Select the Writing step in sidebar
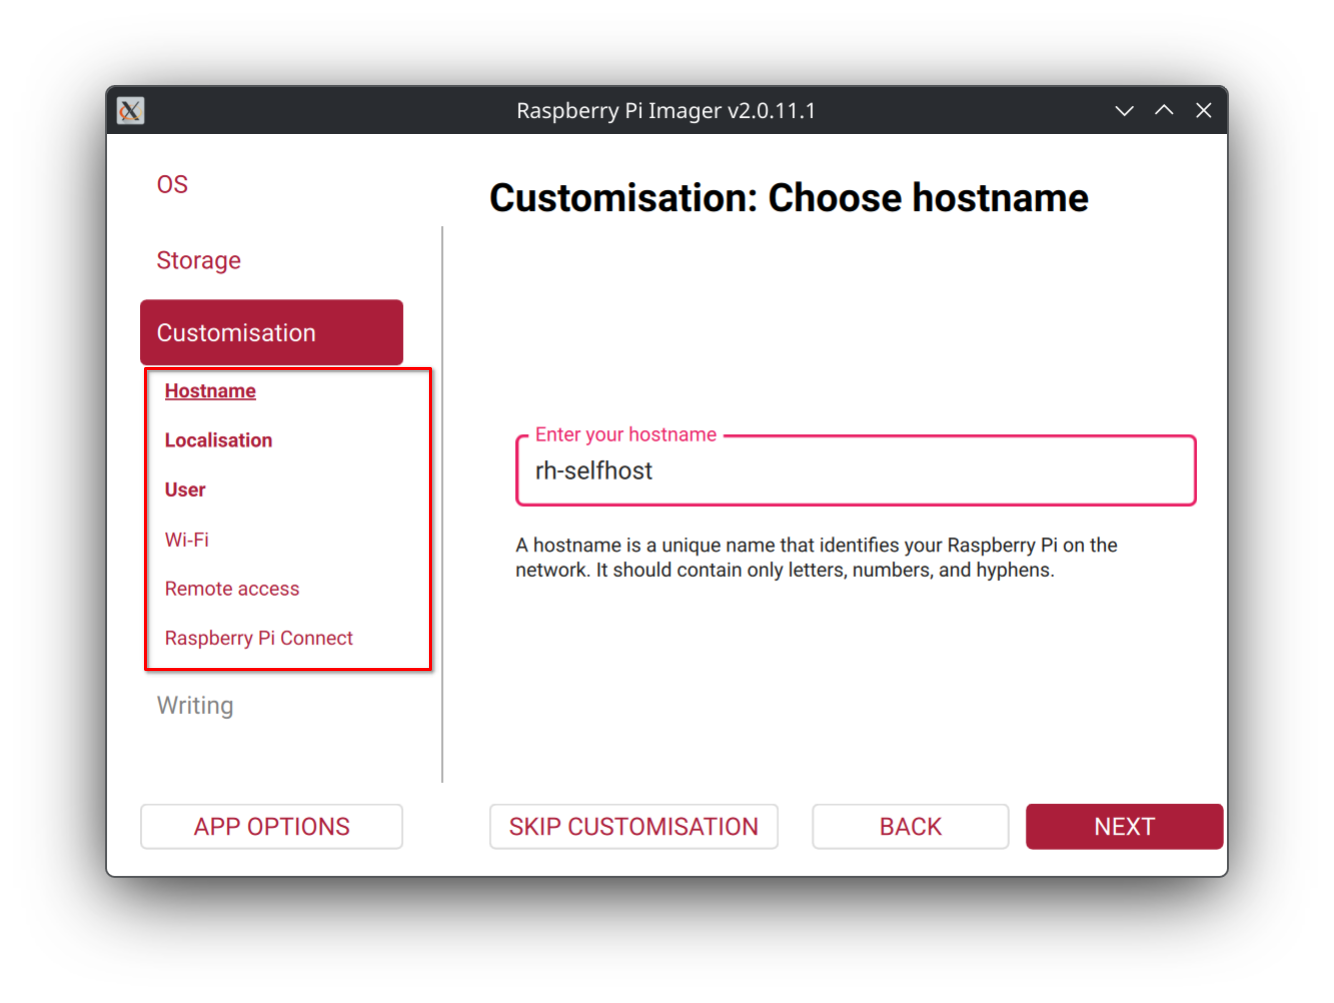Image resolution: width=1334 pixels, height=1003 pixels. click(x=195, y=705)
